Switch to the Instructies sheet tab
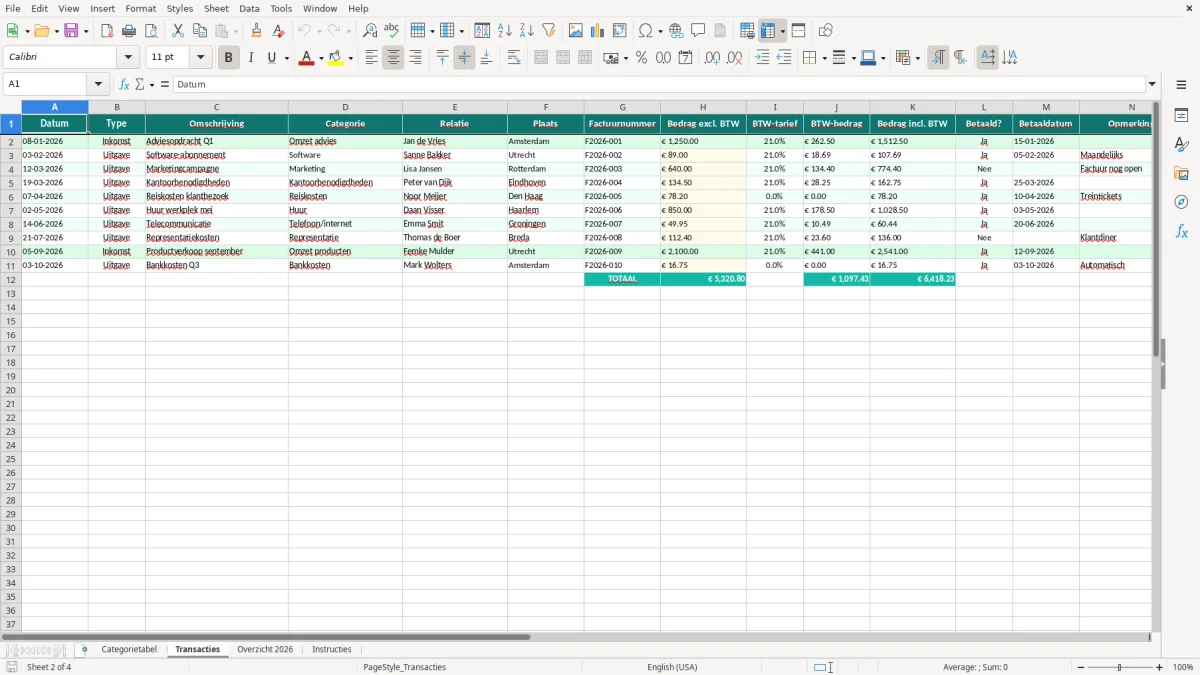The width and height of the screenshot is (1200, 675). click(x=332, y=649)
